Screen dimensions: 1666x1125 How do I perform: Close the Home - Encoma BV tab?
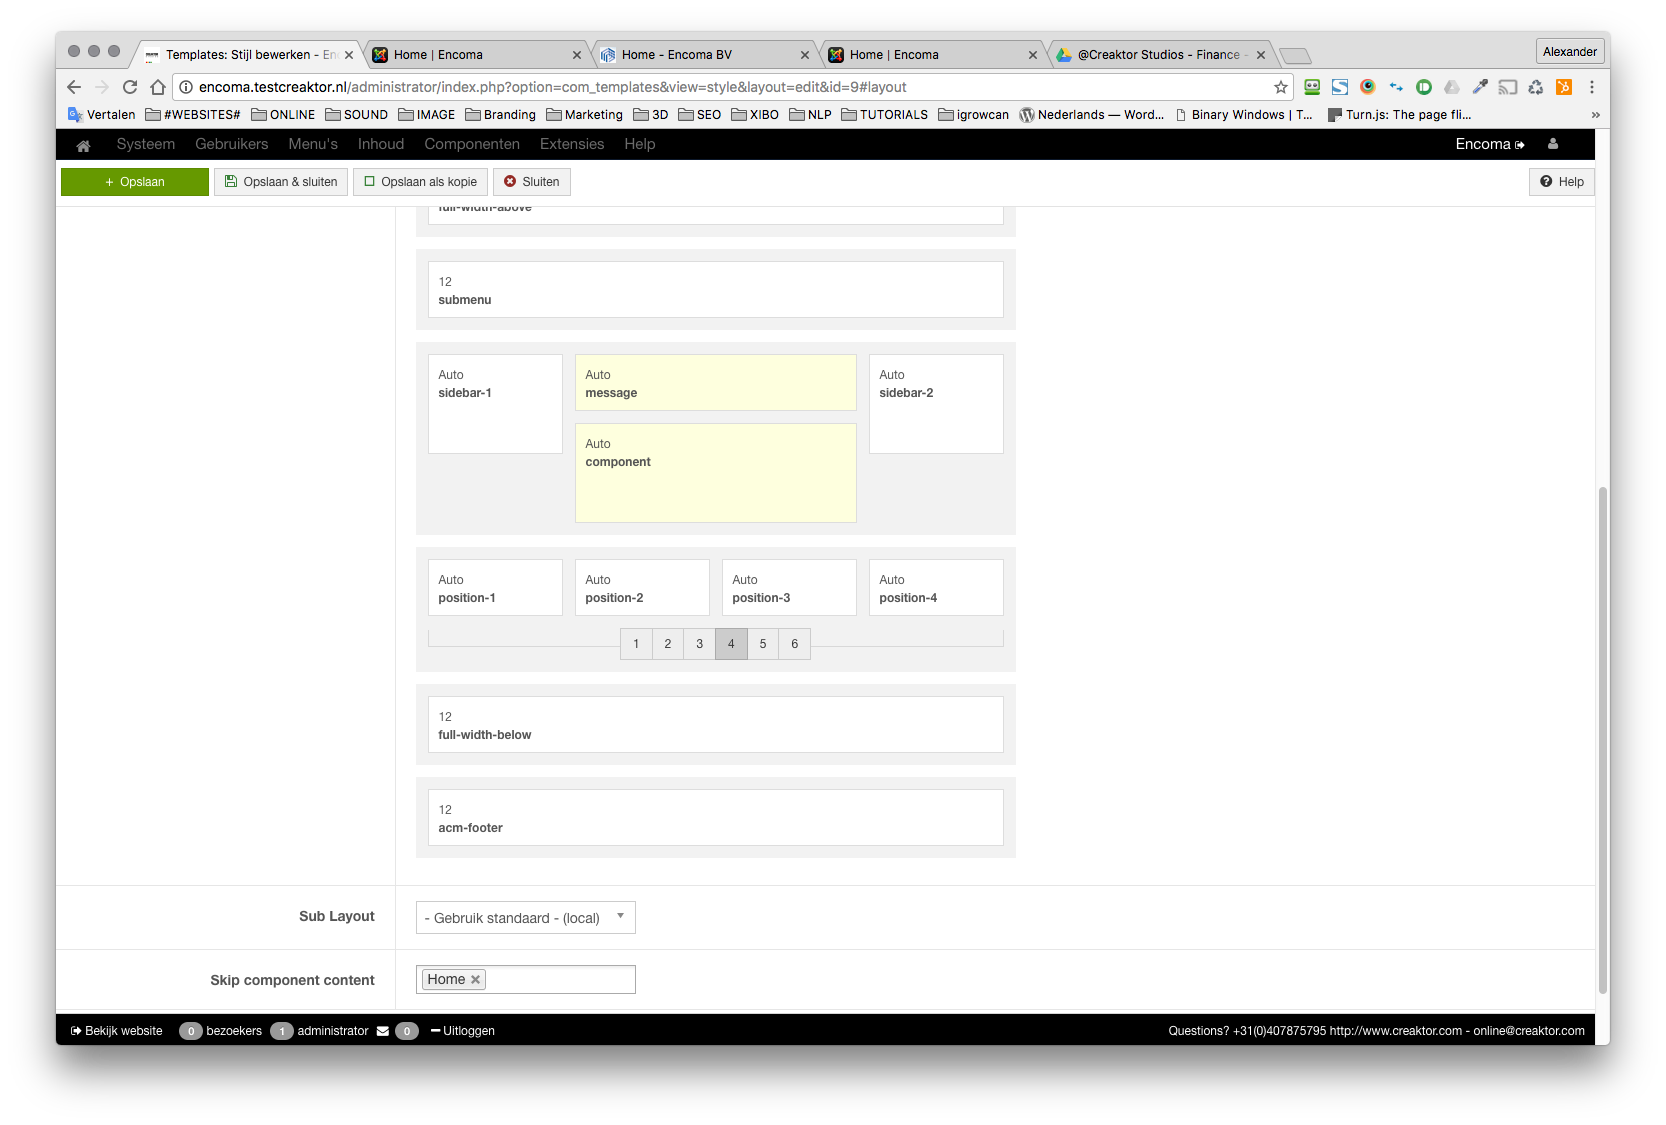(x=805, y=55)
